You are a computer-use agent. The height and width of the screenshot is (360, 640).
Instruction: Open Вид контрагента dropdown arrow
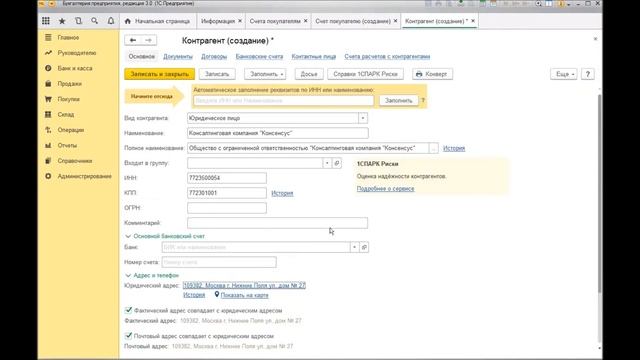tap(362, 118)
